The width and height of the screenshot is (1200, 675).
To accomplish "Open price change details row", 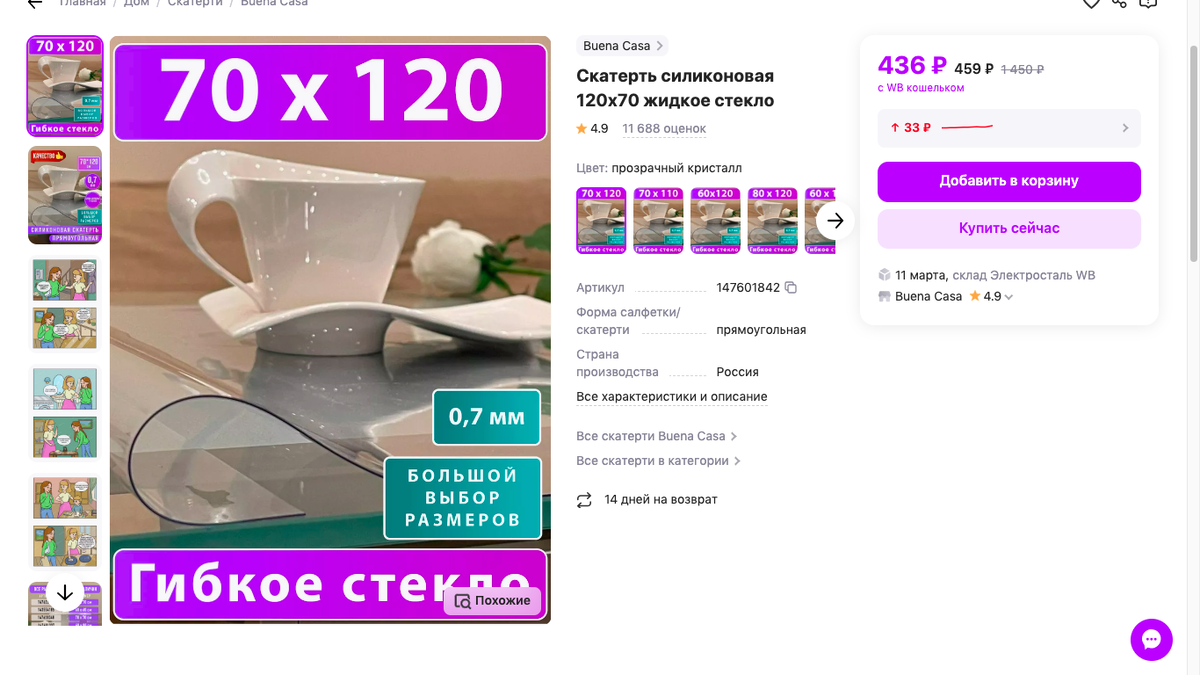I will pyautogui.click(x=1009, y=128).
